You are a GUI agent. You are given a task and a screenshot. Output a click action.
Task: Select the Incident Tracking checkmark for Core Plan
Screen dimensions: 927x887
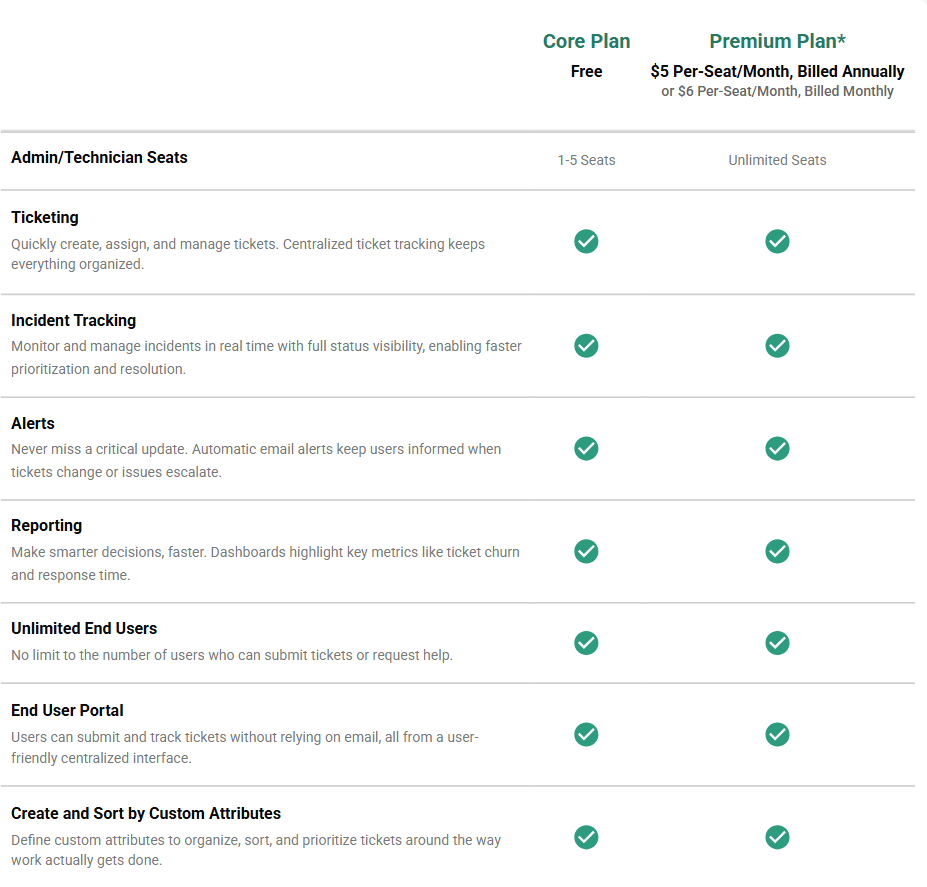point(586,345)
